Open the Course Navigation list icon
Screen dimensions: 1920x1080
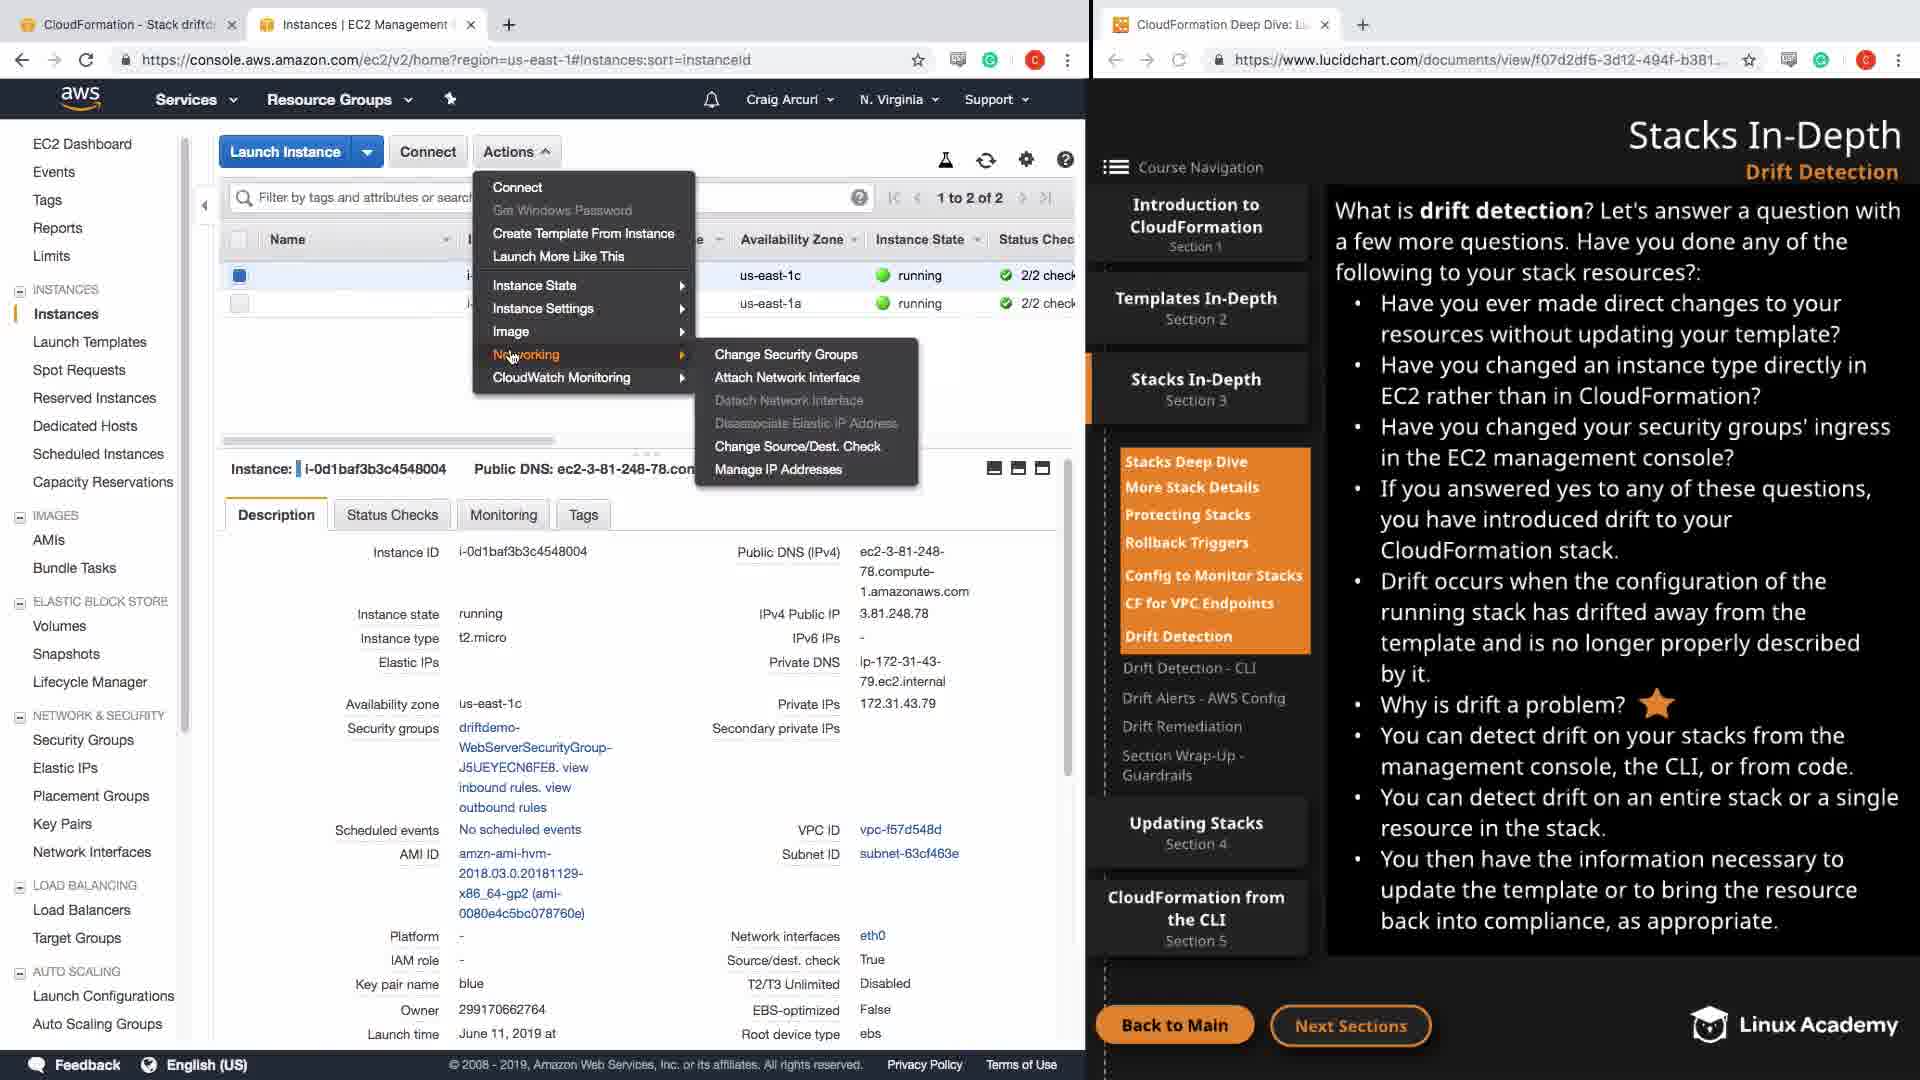(x=1115, y=167)
